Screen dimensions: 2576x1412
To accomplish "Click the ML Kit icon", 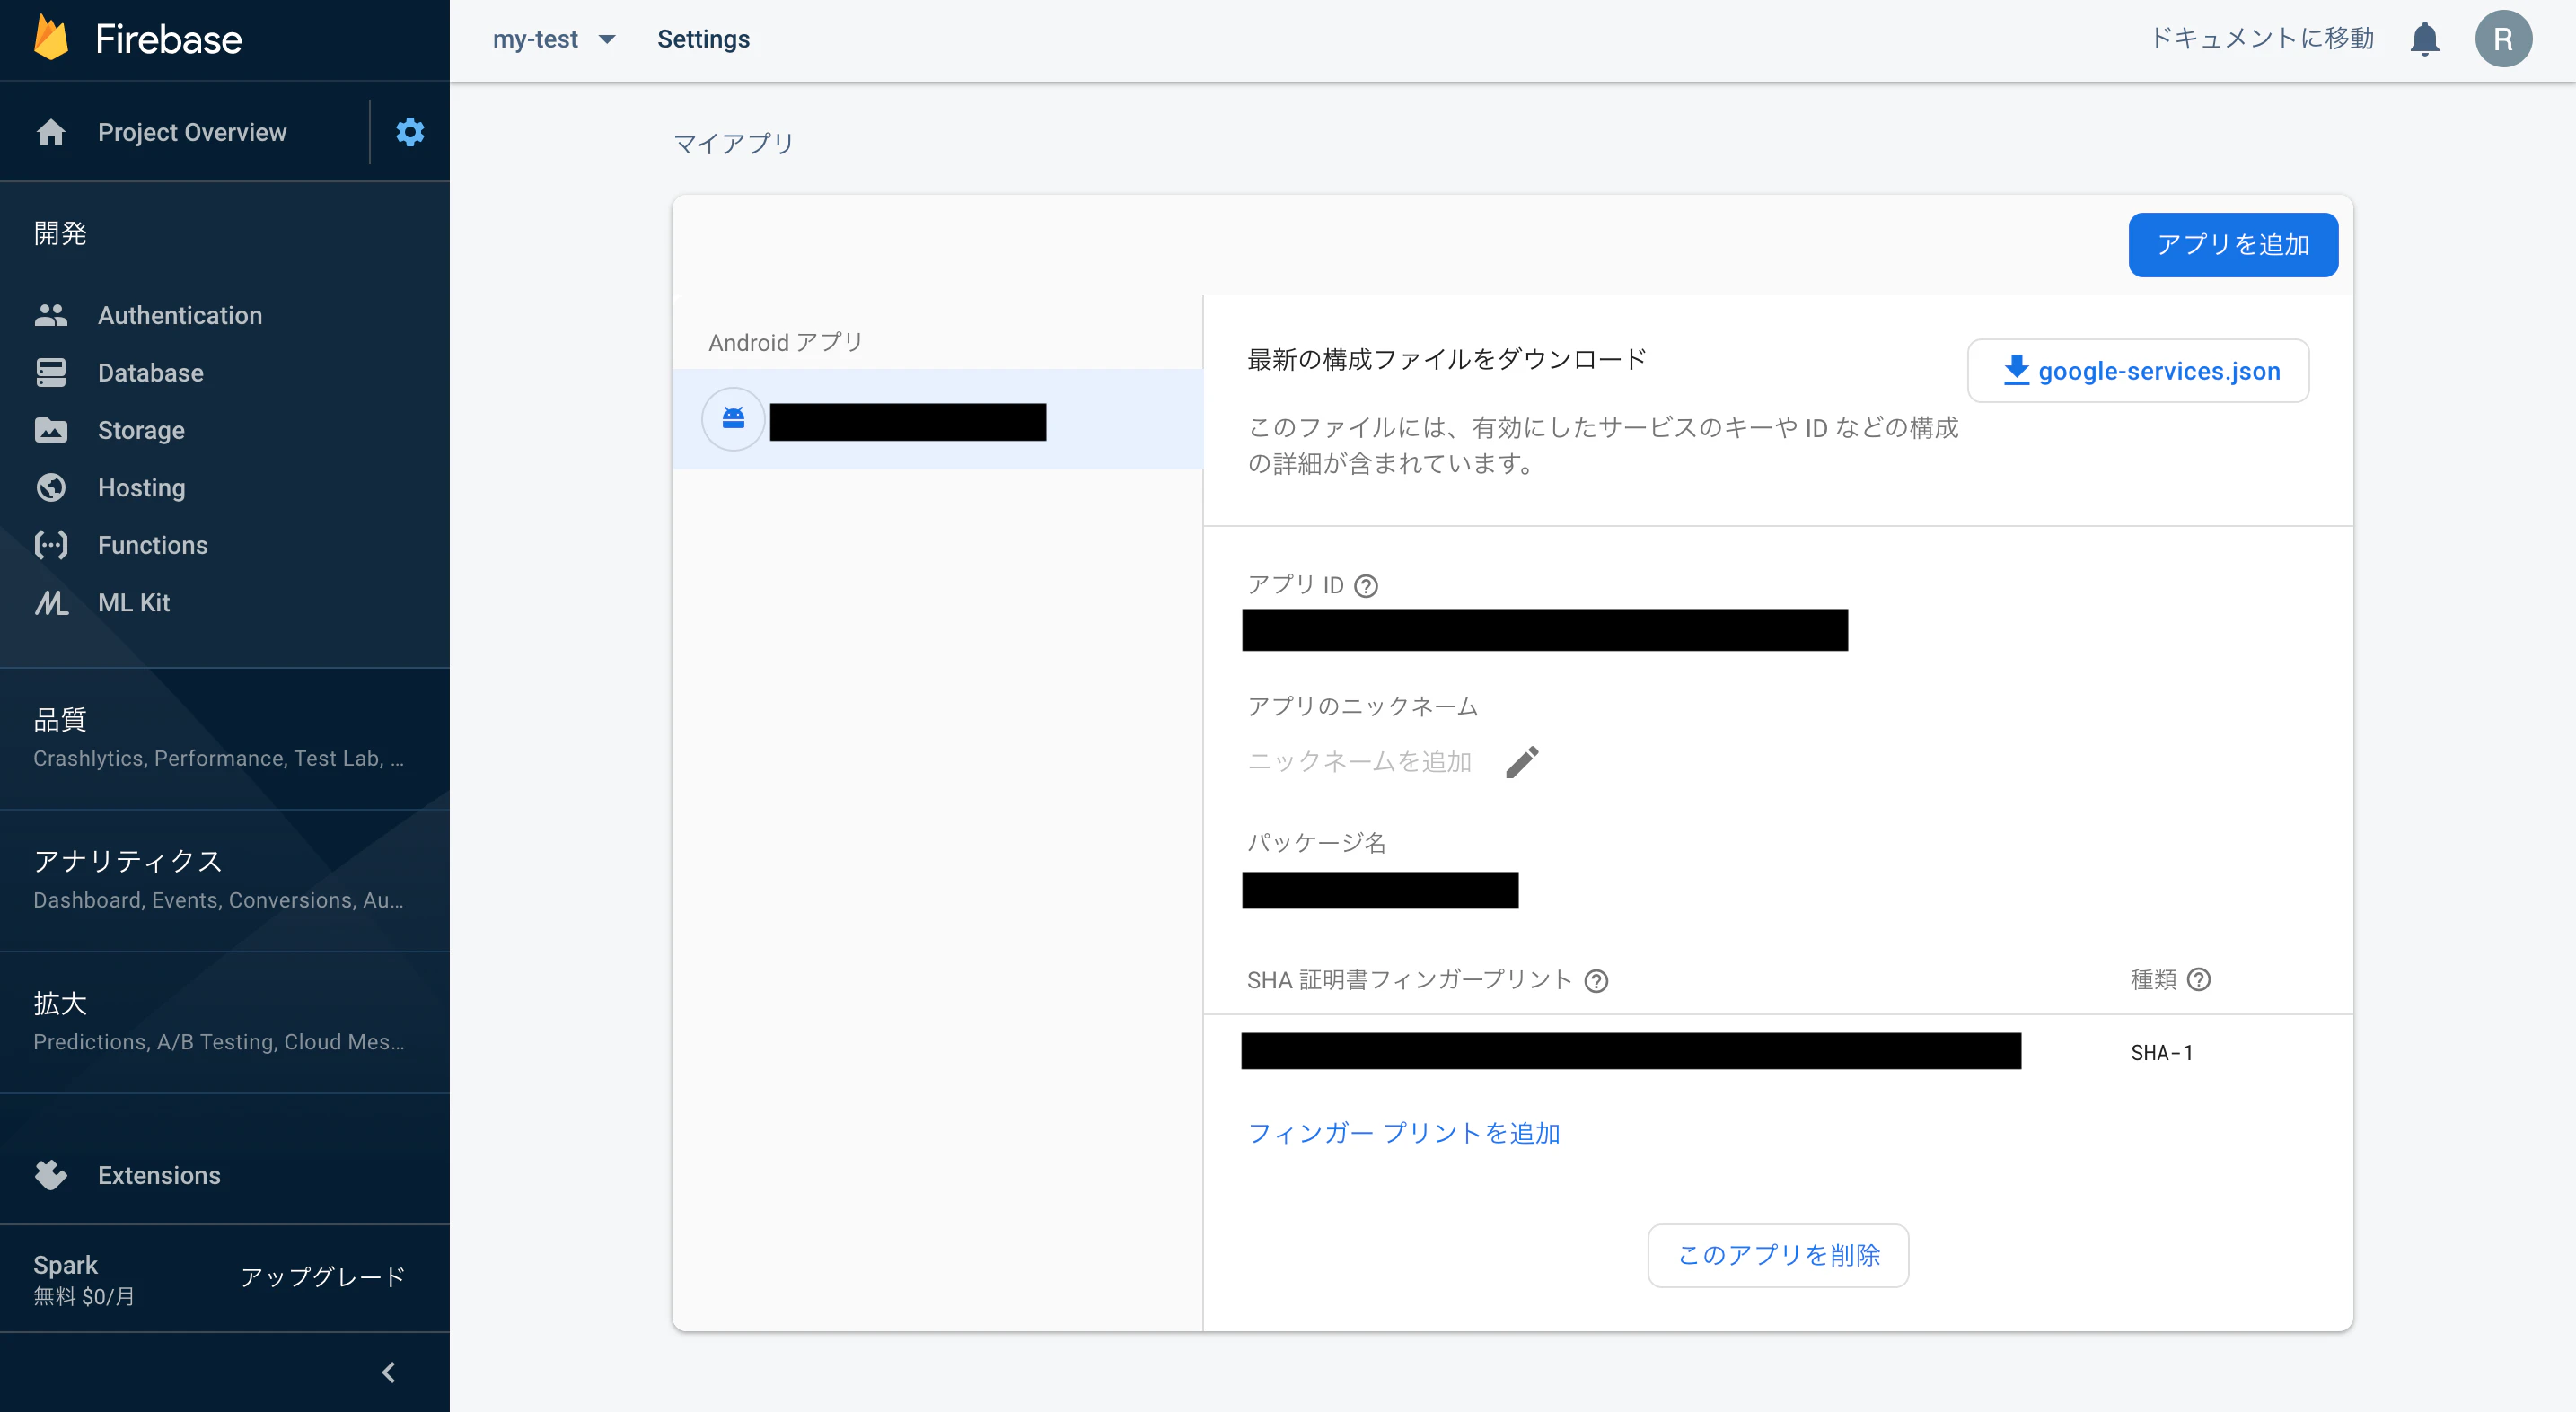I will [x=51, y=602].
